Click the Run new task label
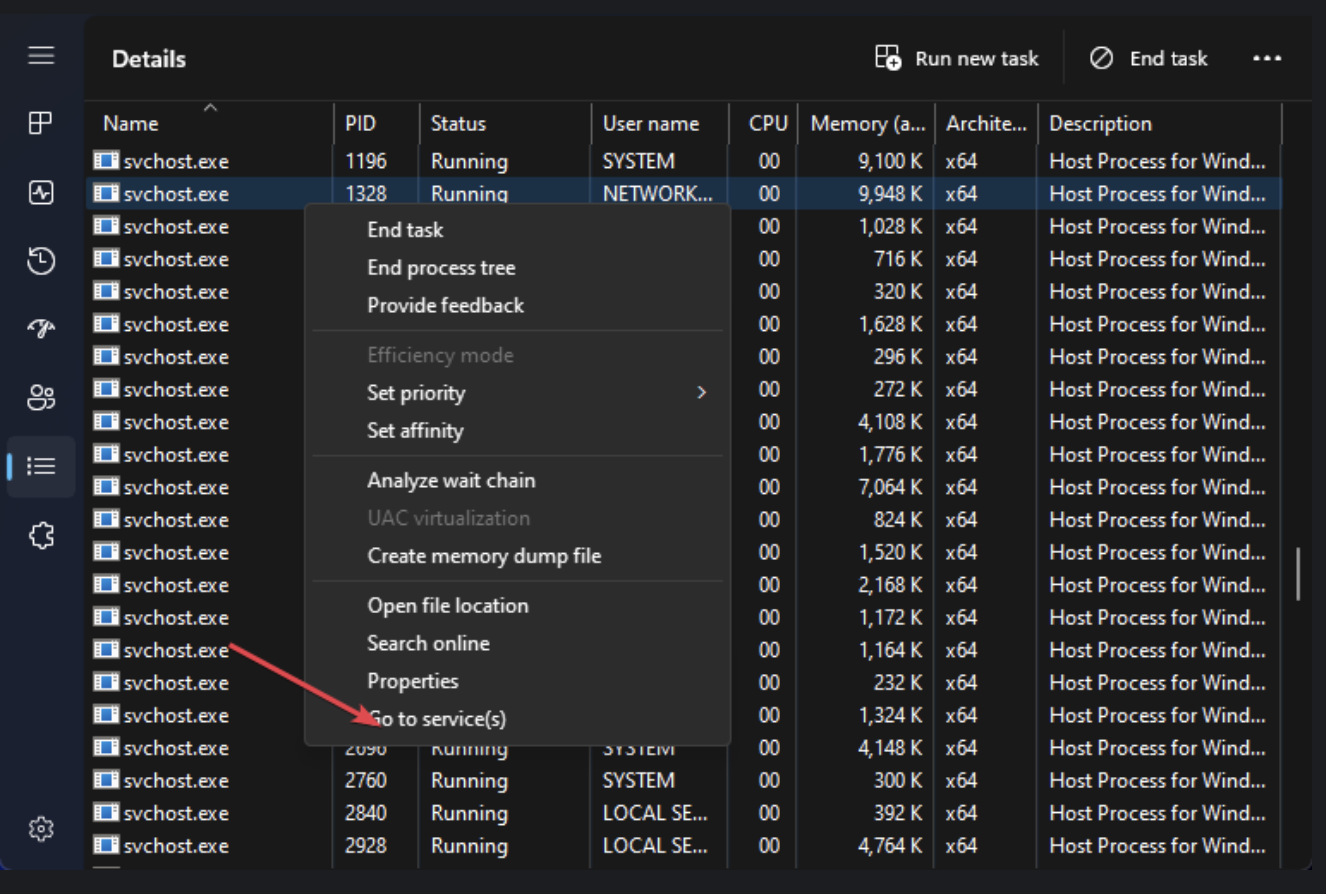The image size is (1326, 894). 977,59
